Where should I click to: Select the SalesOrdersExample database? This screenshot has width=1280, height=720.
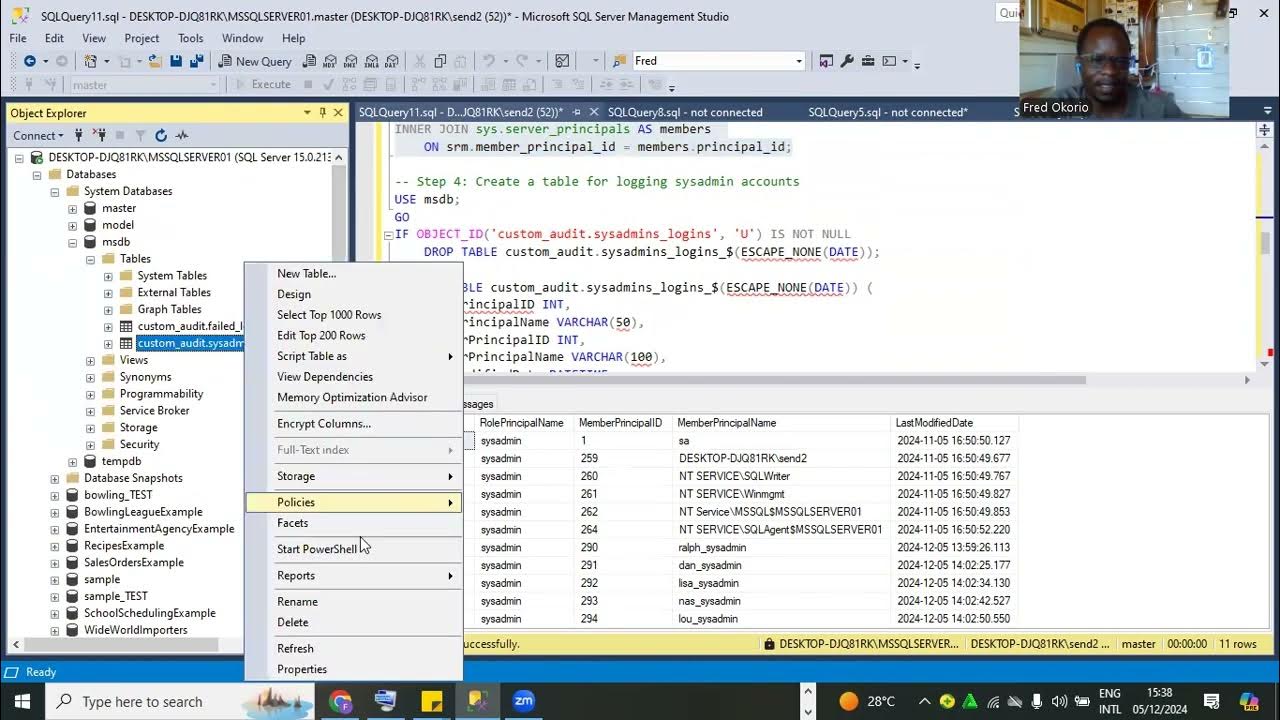(134, 562)
